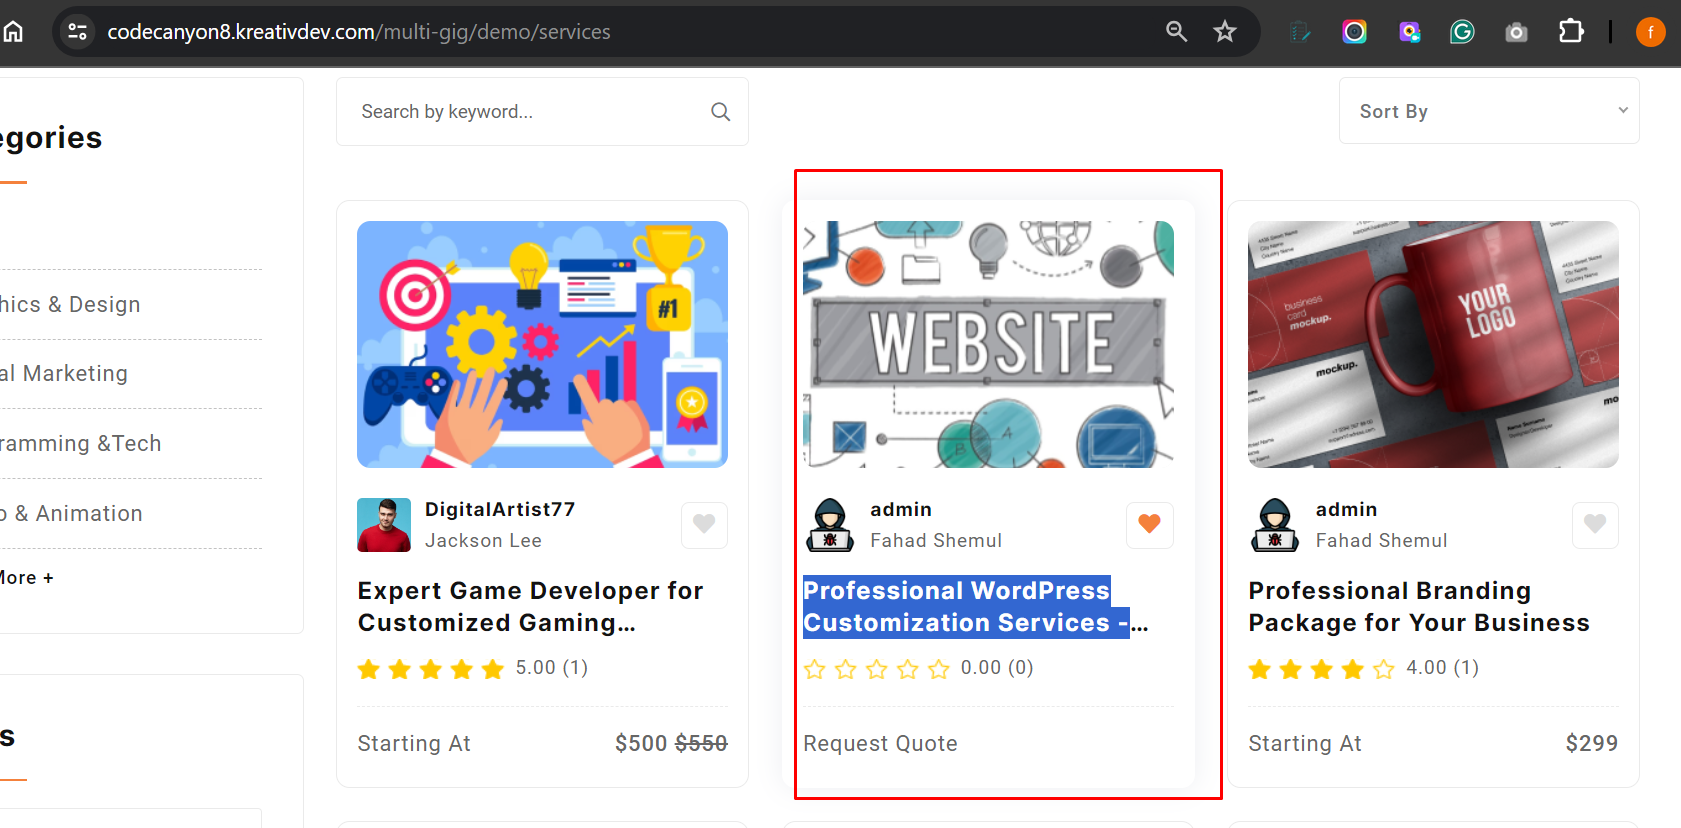Viewport: 1681px width, 828px height.
Task: Open Professional Branding Package title
Action: click(x=1419, y=606)
